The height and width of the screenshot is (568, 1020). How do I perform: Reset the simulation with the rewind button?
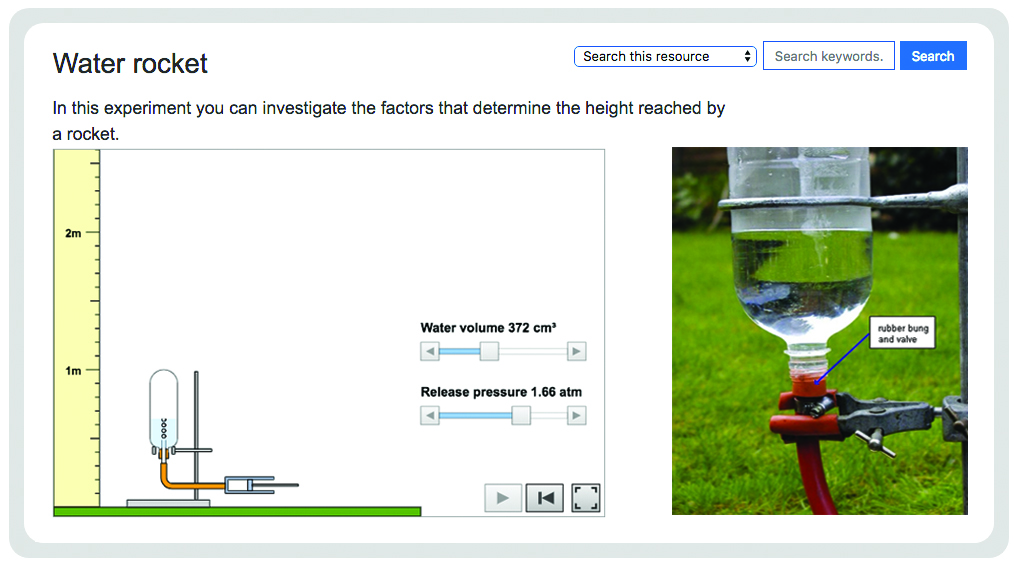(x=544, y=498)
